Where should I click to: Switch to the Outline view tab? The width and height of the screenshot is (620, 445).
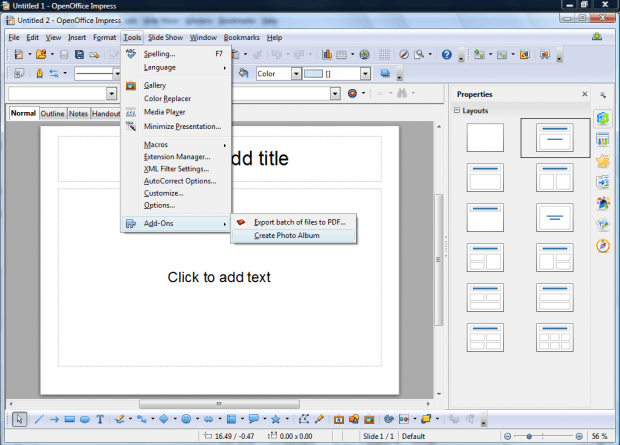point(52,114)
